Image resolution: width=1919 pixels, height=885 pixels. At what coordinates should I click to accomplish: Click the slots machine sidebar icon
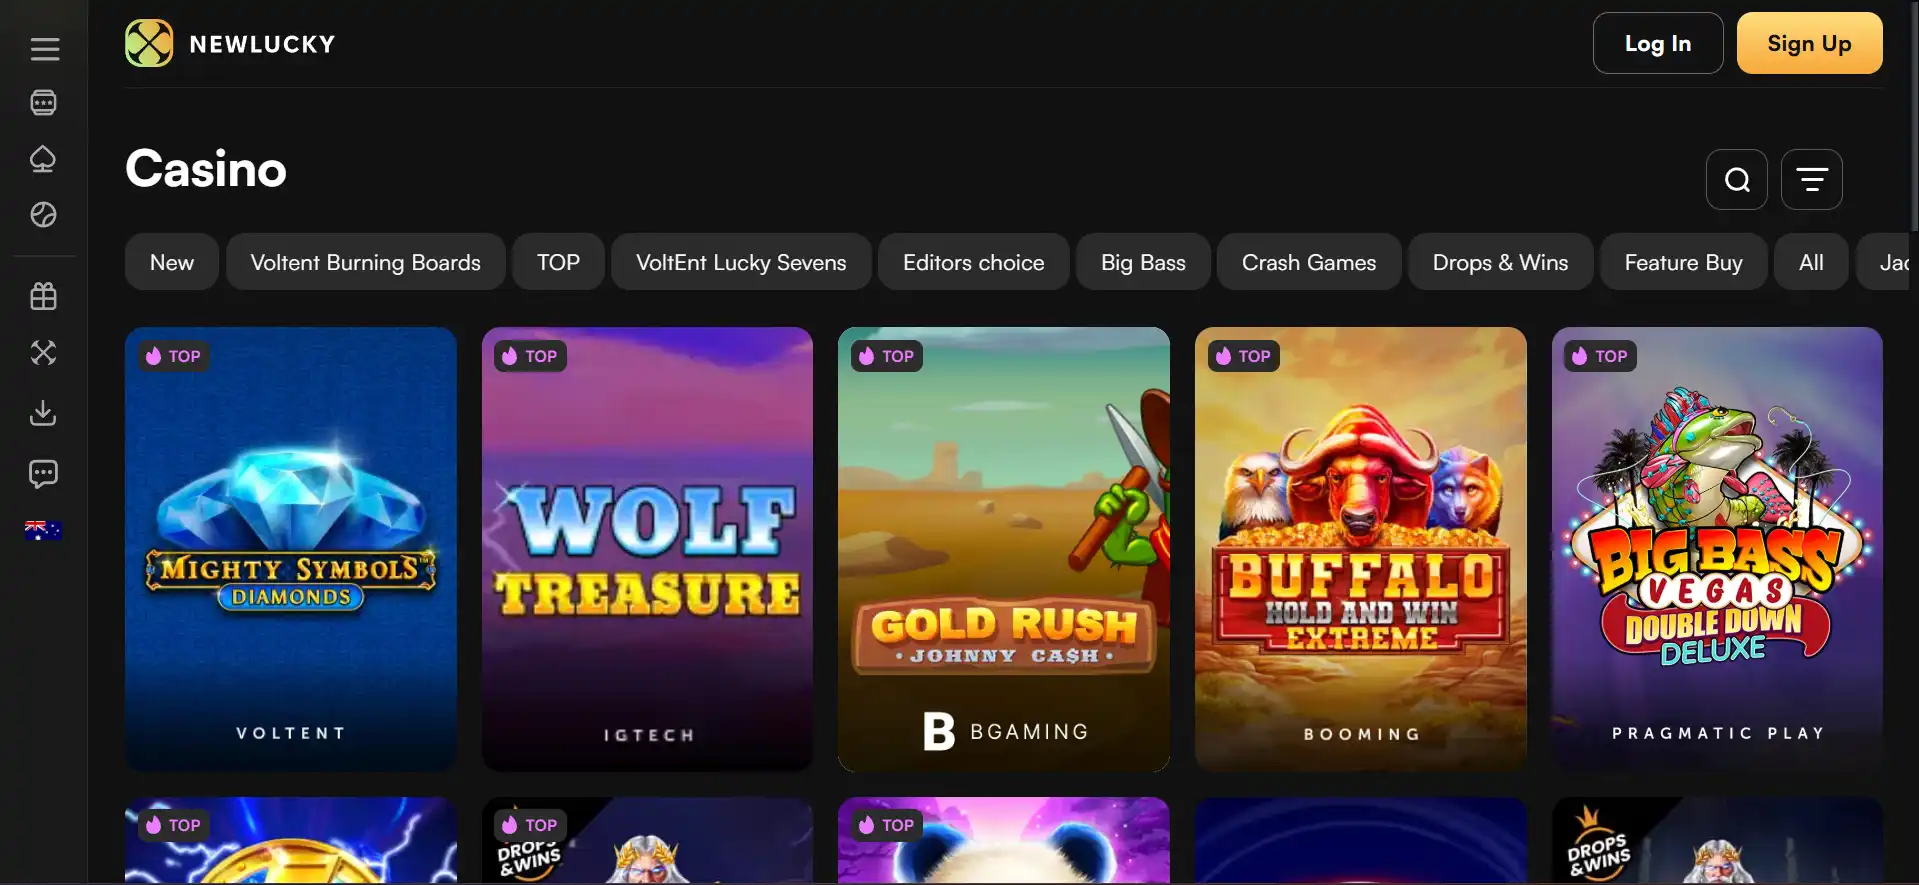(44, 103)
